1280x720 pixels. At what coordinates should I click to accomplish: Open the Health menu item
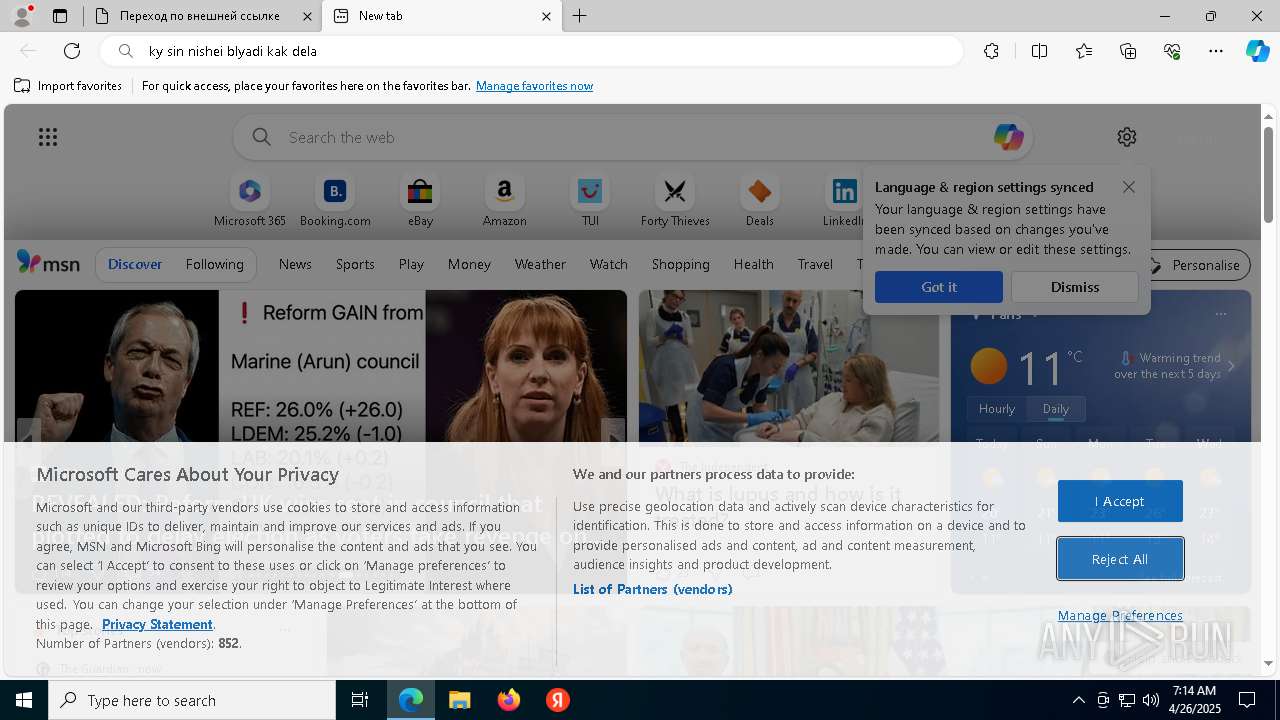click(x=753, y=264)
